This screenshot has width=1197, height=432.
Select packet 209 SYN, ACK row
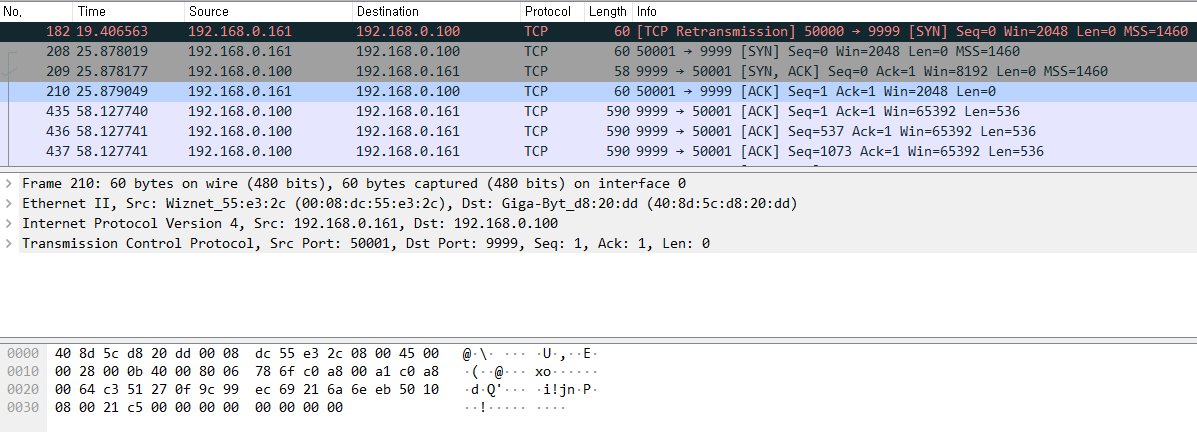[x=598, y=71]
